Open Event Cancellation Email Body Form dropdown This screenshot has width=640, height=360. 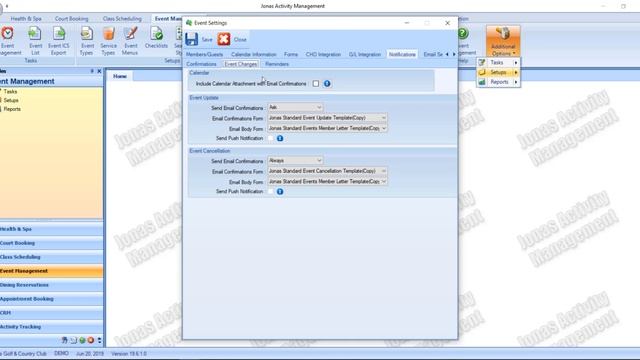(327, 181)
